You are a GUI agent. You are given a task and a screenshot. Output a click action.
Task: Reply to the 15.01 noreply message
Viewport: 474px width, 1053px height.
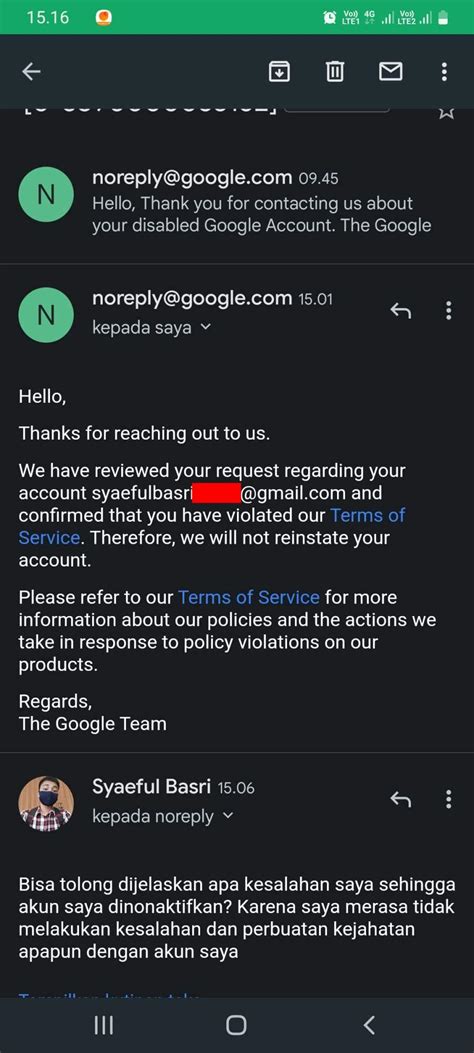(400, 310)
